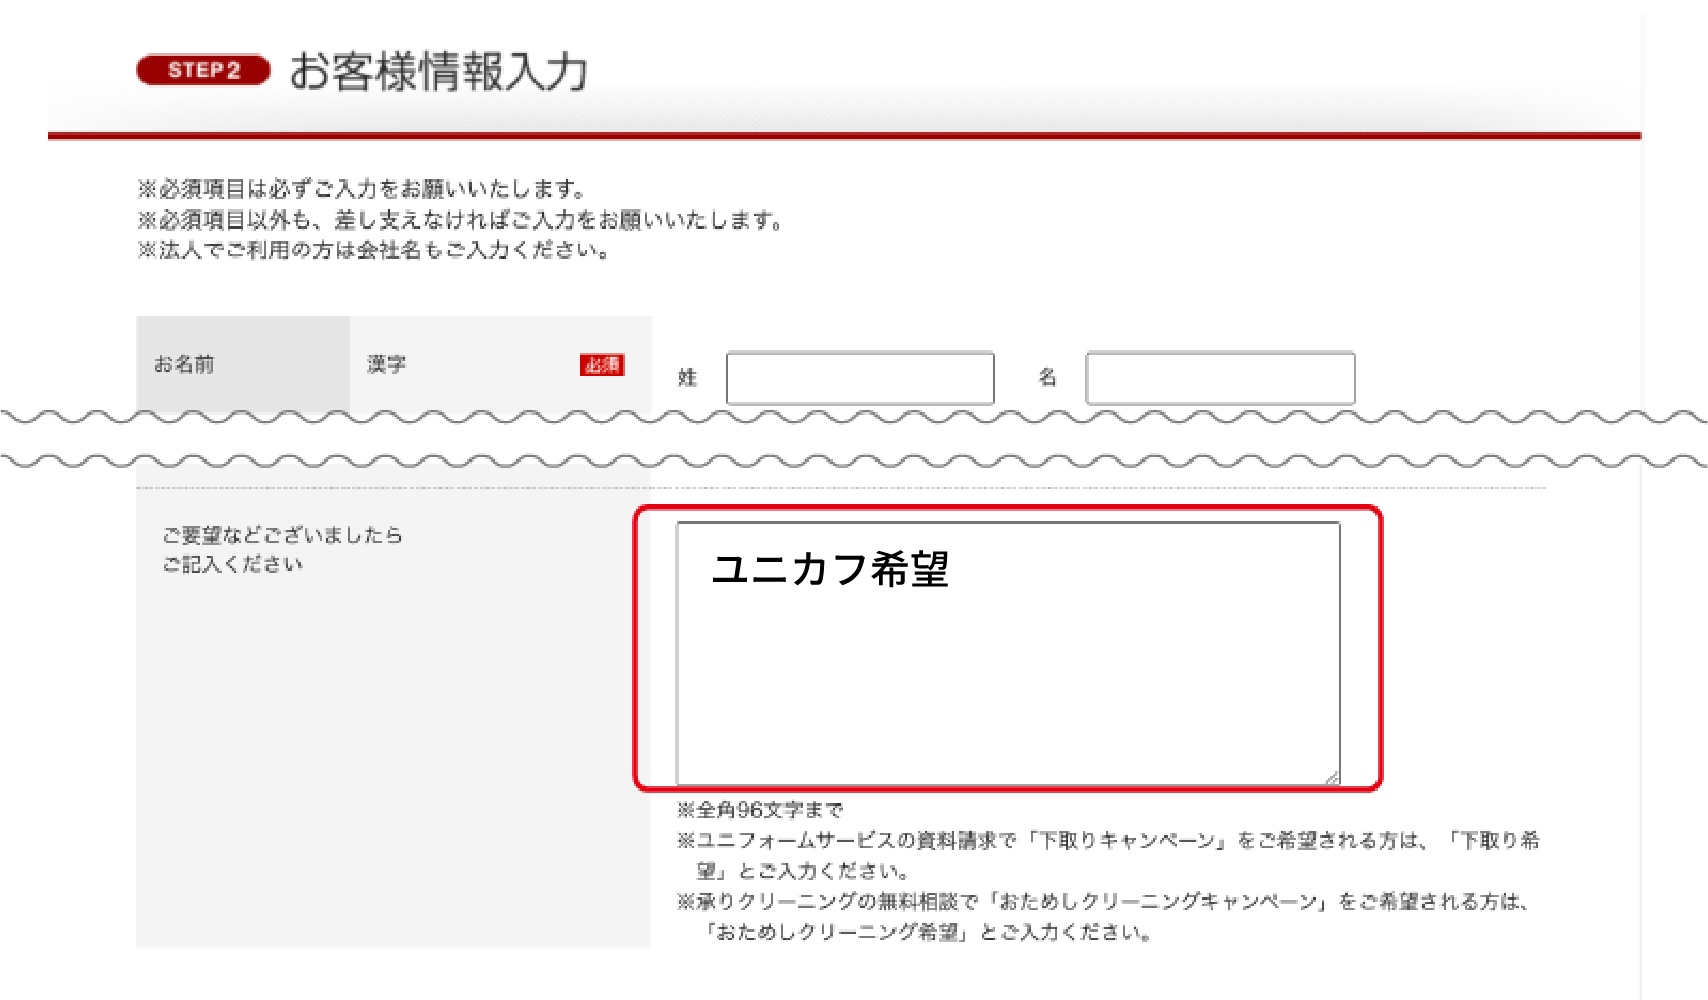This screenshot has height=1000, width=1708.
Task: Click the 姓 (last name) input field
Action: 861,378
